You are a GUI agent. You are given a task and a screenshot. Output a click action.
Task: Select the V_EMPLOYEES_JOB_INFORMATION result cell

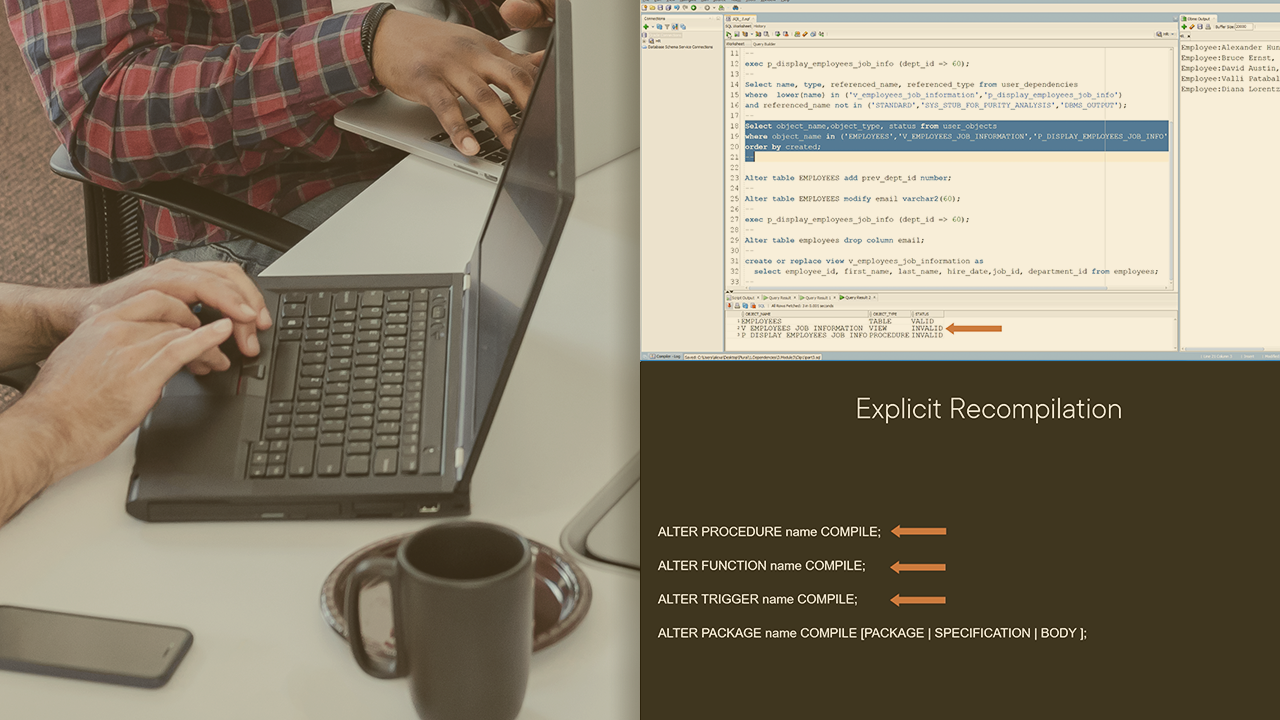802,328
